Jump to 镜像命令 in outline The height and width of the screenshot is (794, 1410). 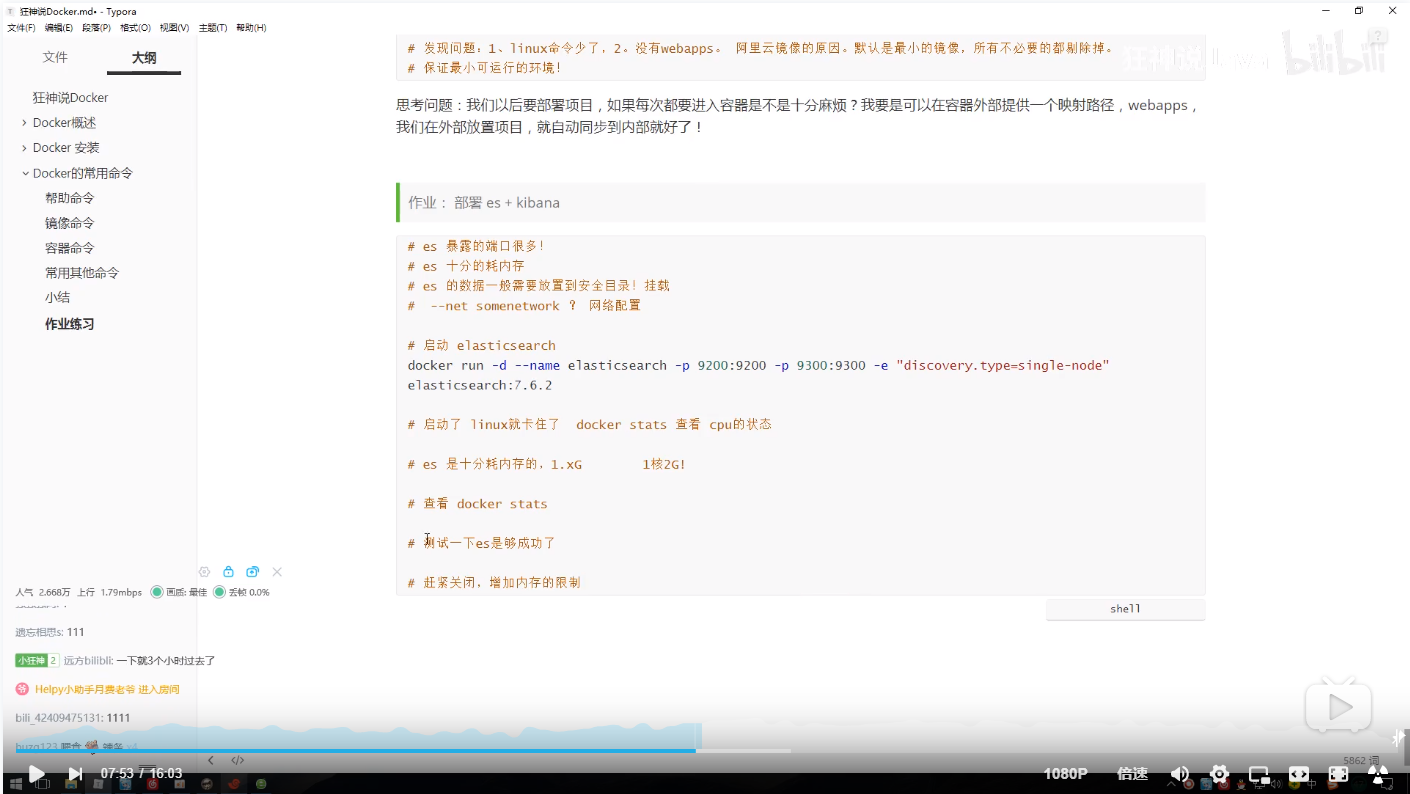pyautogui.click(x=69, y=223)
